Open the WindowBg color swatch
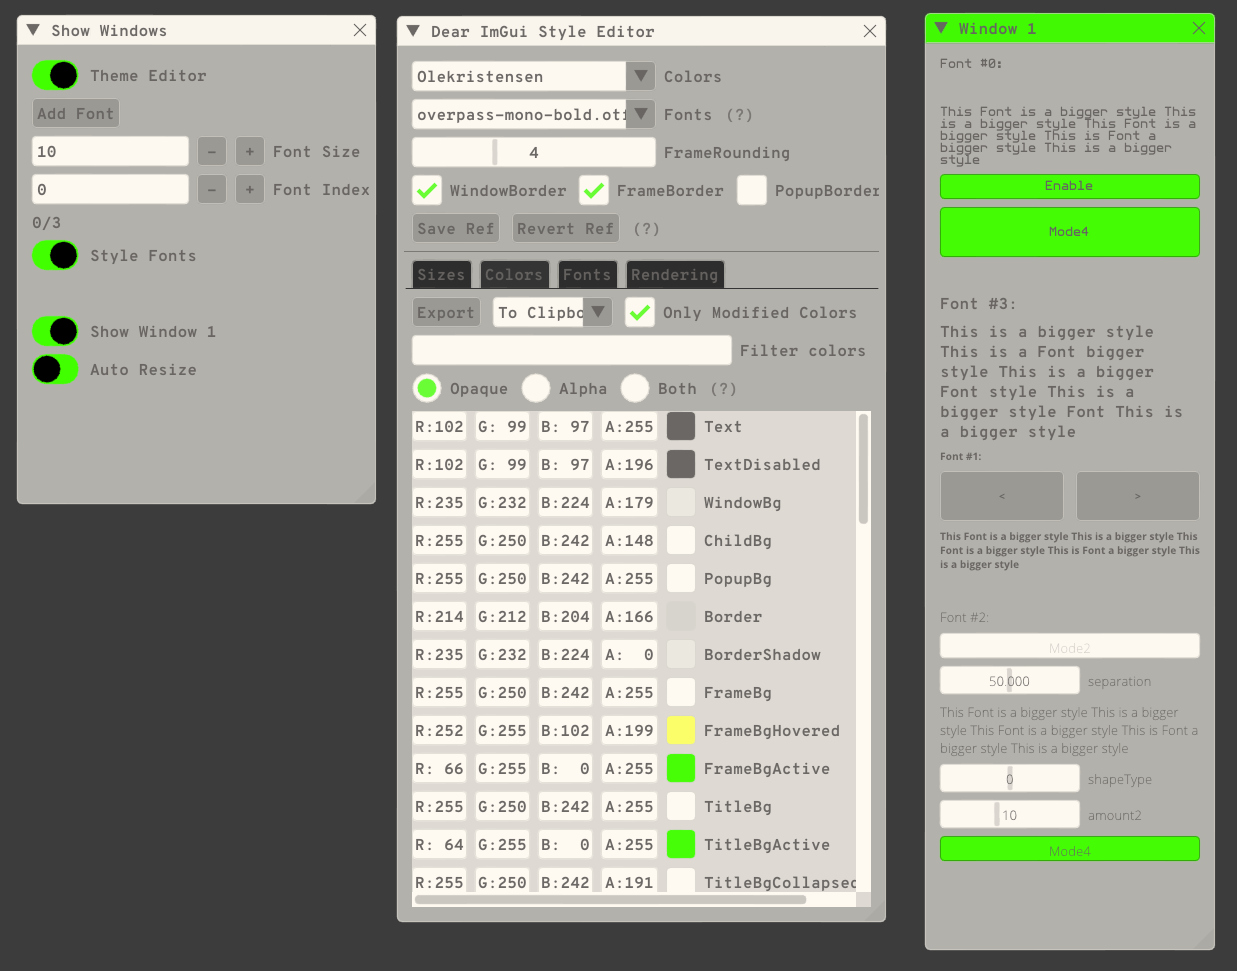This screenshot has height=971, width=1237. [681, 502]
